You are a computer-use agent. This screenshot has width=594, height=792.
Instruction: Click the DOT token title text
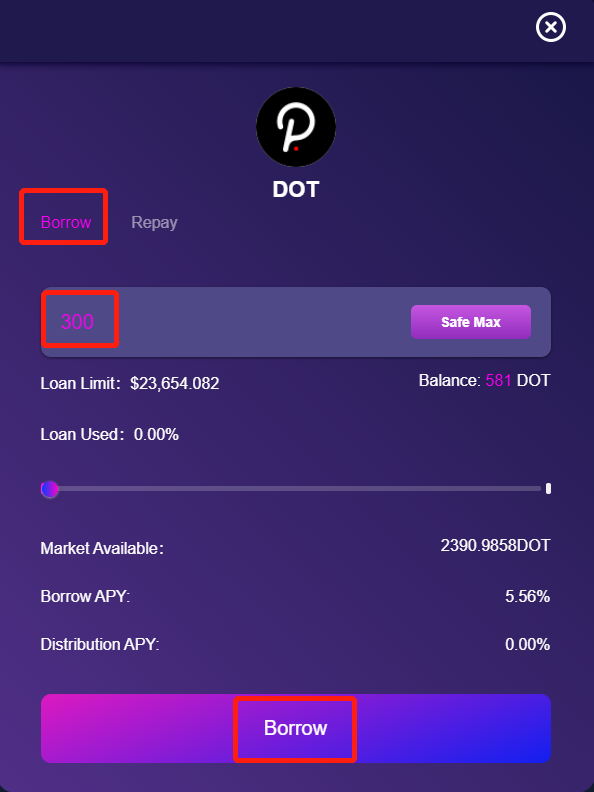coord(296,190)
